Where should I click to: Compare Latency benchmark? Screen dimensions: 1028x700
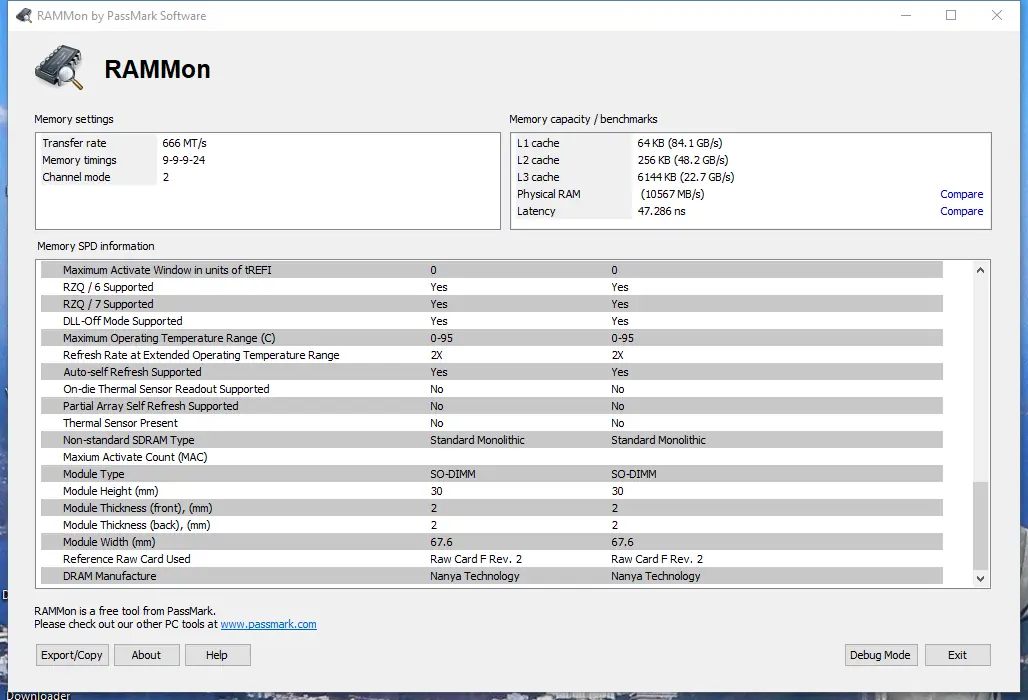tap(961, 211)
